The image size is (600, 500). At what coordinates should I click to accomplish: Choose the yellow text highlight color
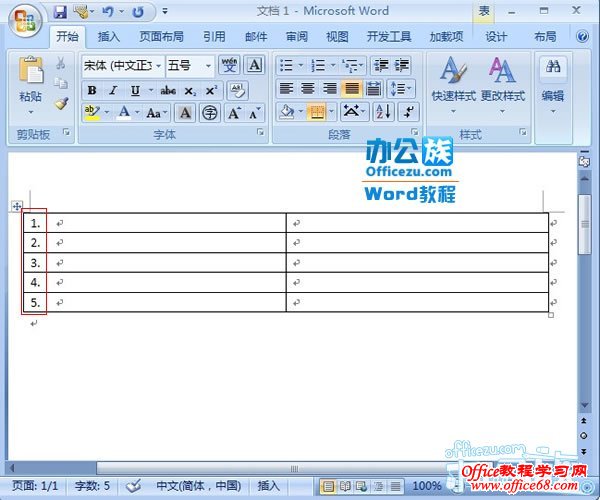click(92, 112)
